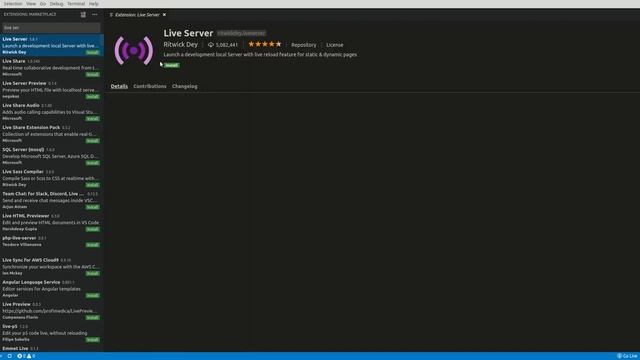640x360 pixels.
Task: Open the License link
Action: click(335, 45)
